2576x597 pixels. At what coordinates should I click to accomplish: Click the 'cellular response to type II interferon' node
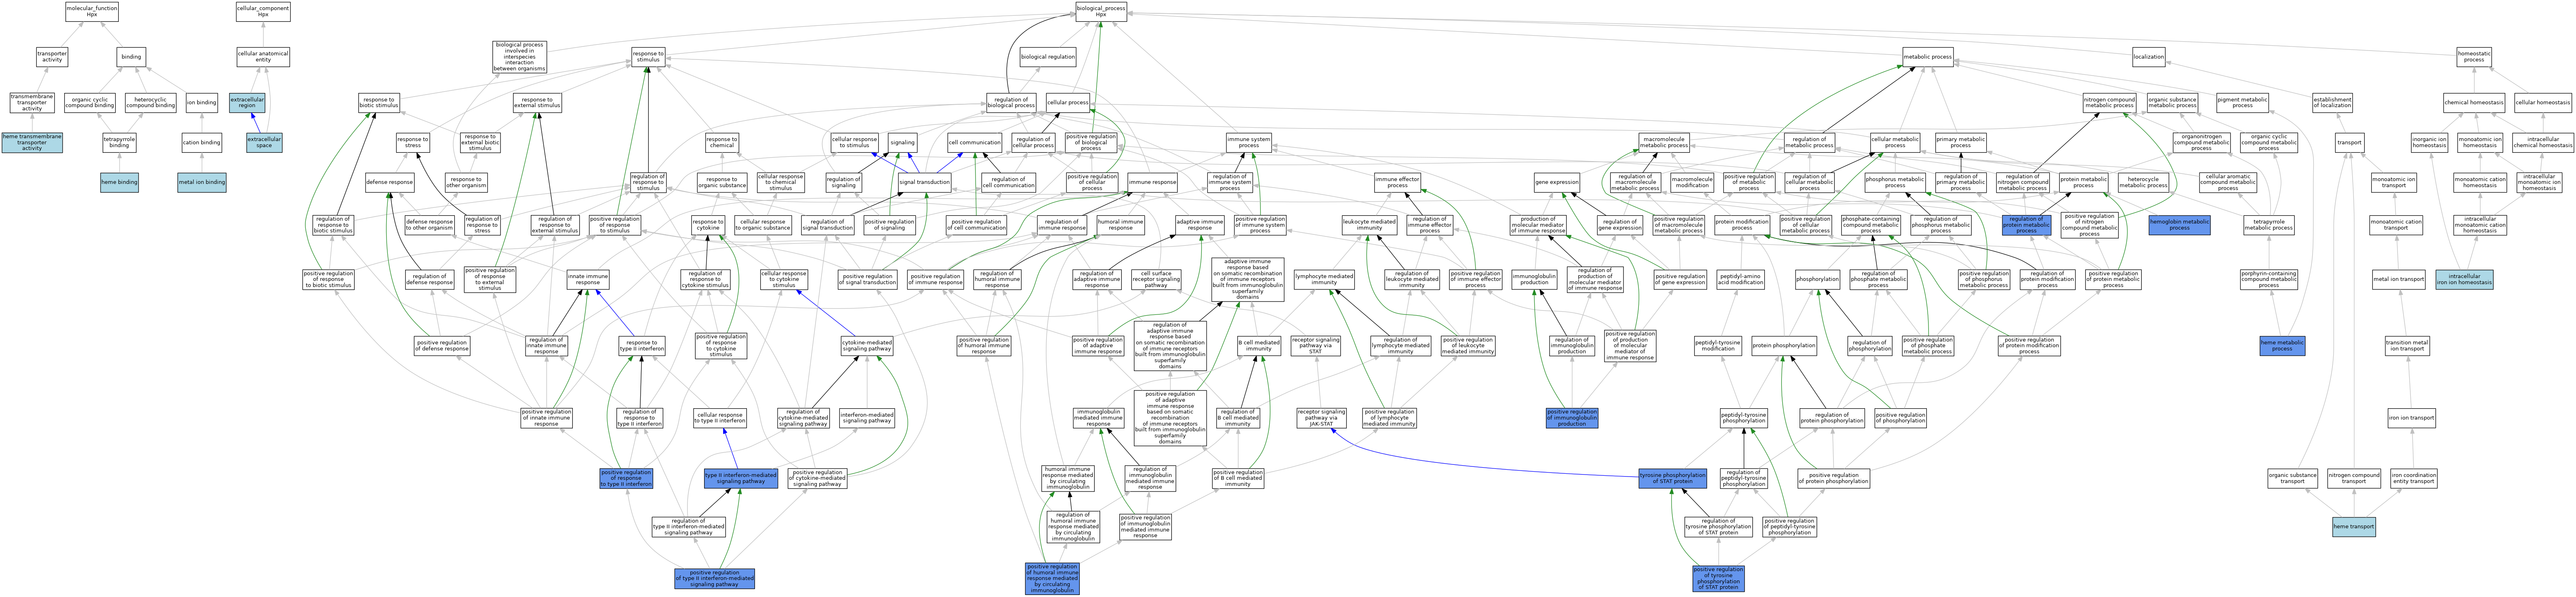(720, 418)
